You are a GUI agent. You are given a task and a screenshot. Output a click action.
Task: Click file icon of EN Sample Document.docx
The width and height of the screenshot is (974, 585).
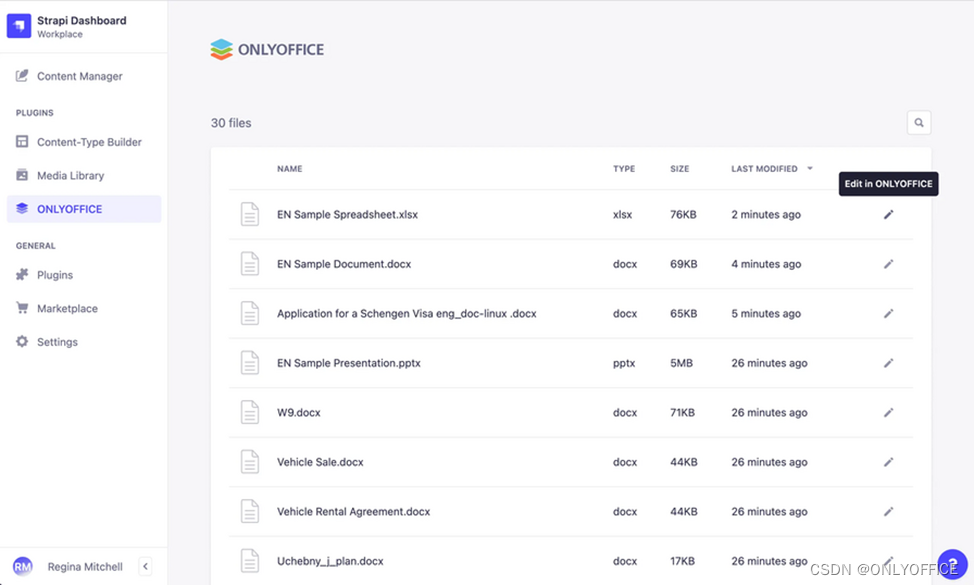250,264
